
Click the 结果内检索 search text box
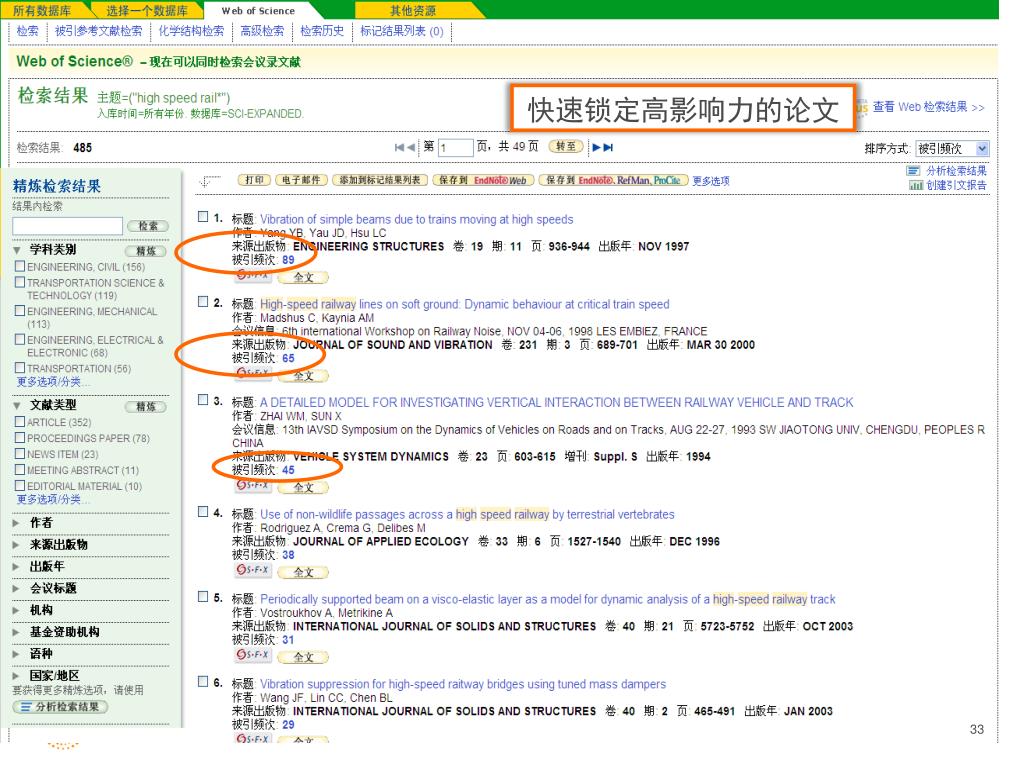coord(67,226)
